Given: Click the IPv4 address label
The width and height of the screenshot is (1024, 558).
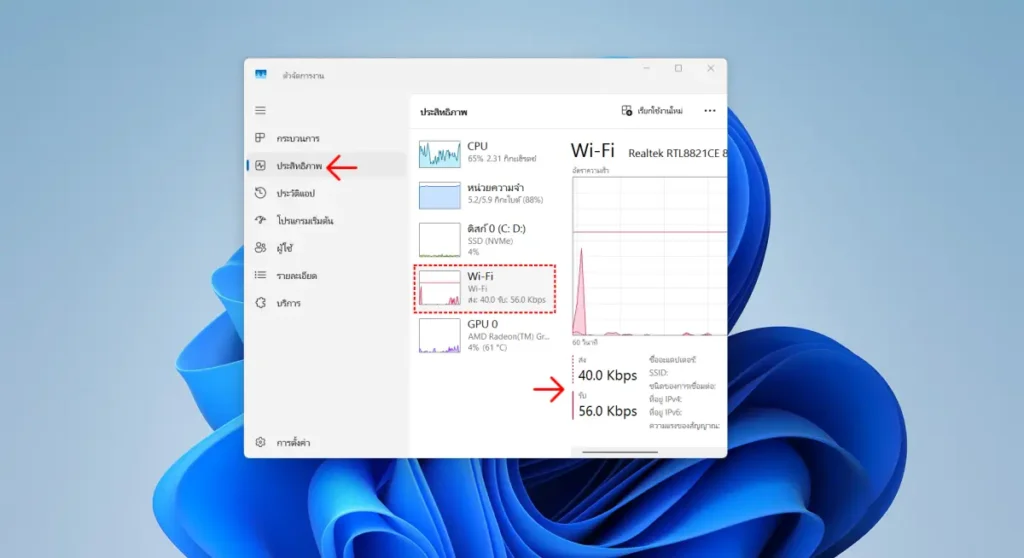Looking at the screenshot, I should [665, 399].
